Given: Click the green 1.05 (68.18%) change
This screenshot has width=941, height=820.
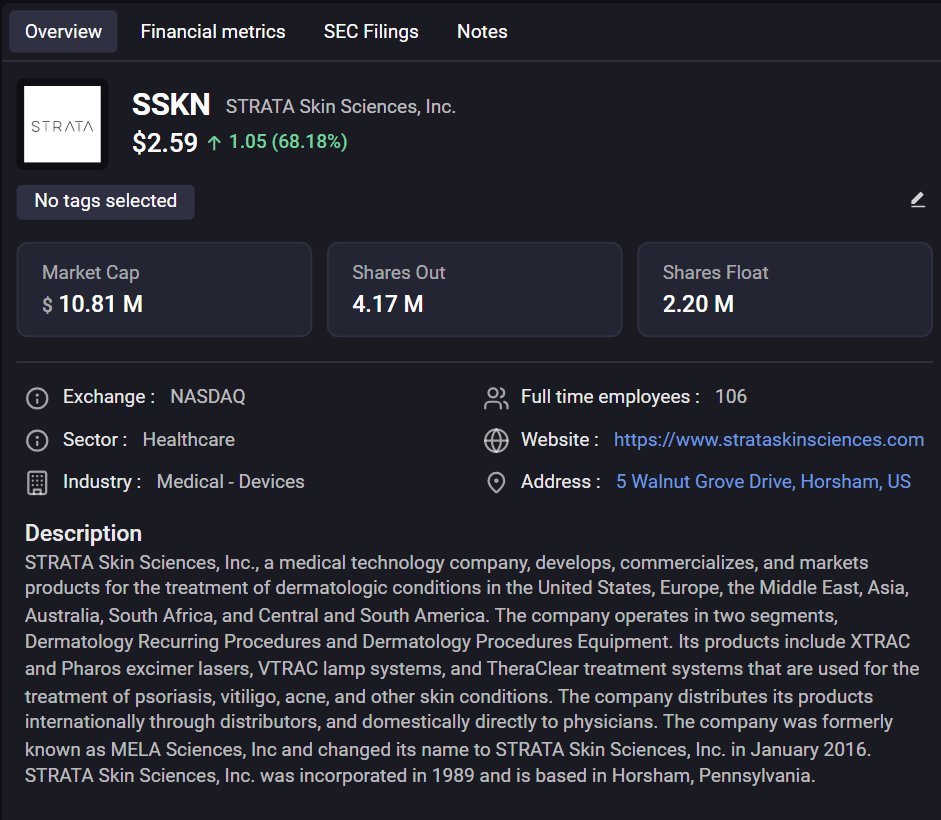Looking at the screenshot, I should (x=288, y=142).
